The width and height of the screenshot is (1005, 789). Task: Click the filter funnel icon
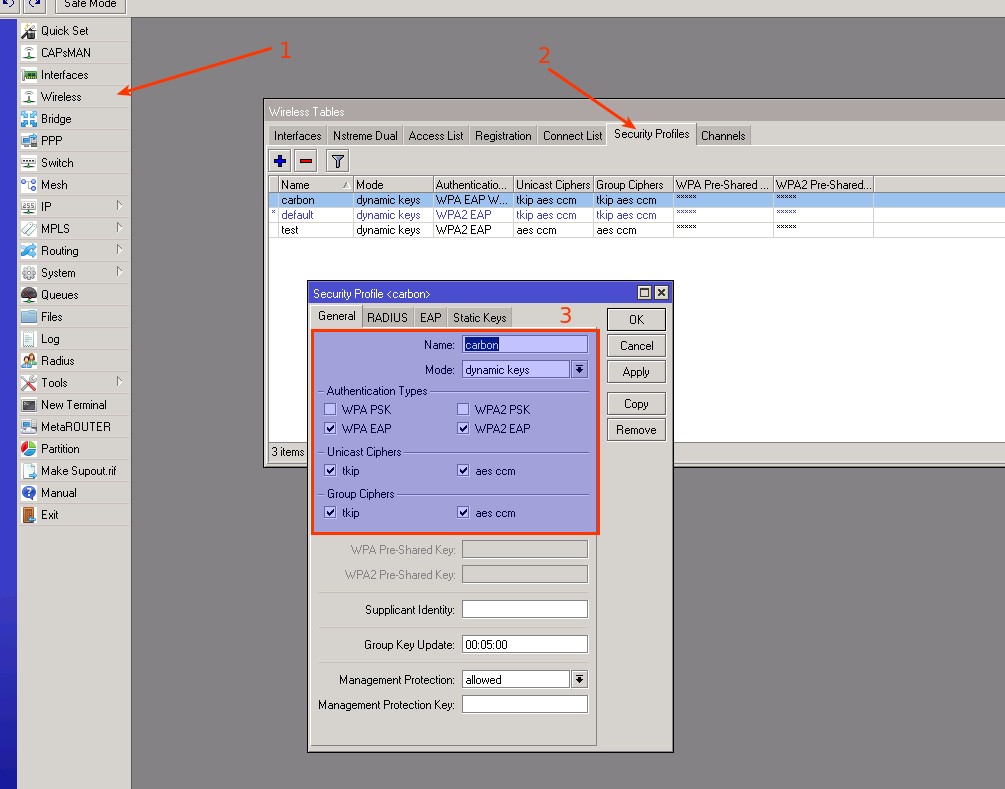338,161
